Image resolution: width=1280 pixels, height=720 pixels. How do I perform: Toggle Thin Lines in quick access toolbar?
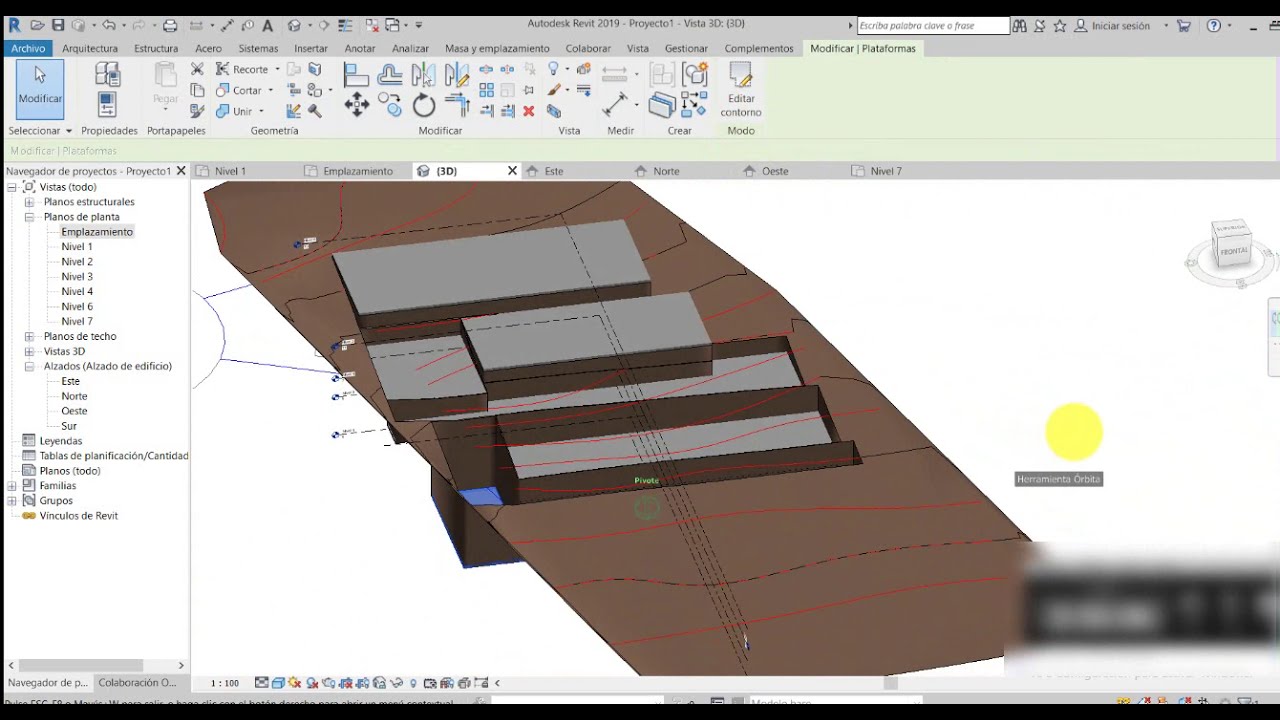point(344,25)
